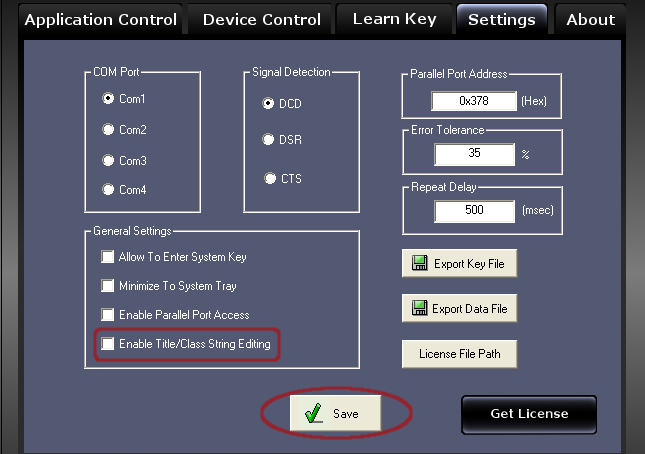Click the green checkmark icon on Save
This screenshot has width=645, height=454.
pos(313,413)
